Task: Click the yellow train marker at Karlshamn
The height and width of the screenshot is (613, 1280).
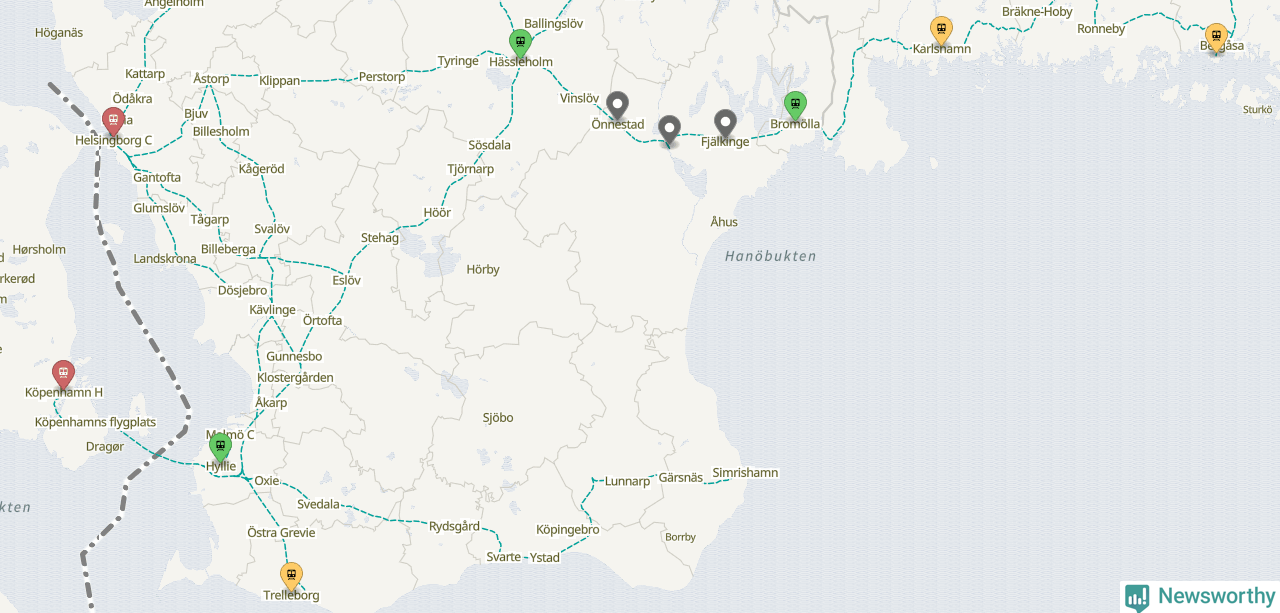Action: [941, 31]
